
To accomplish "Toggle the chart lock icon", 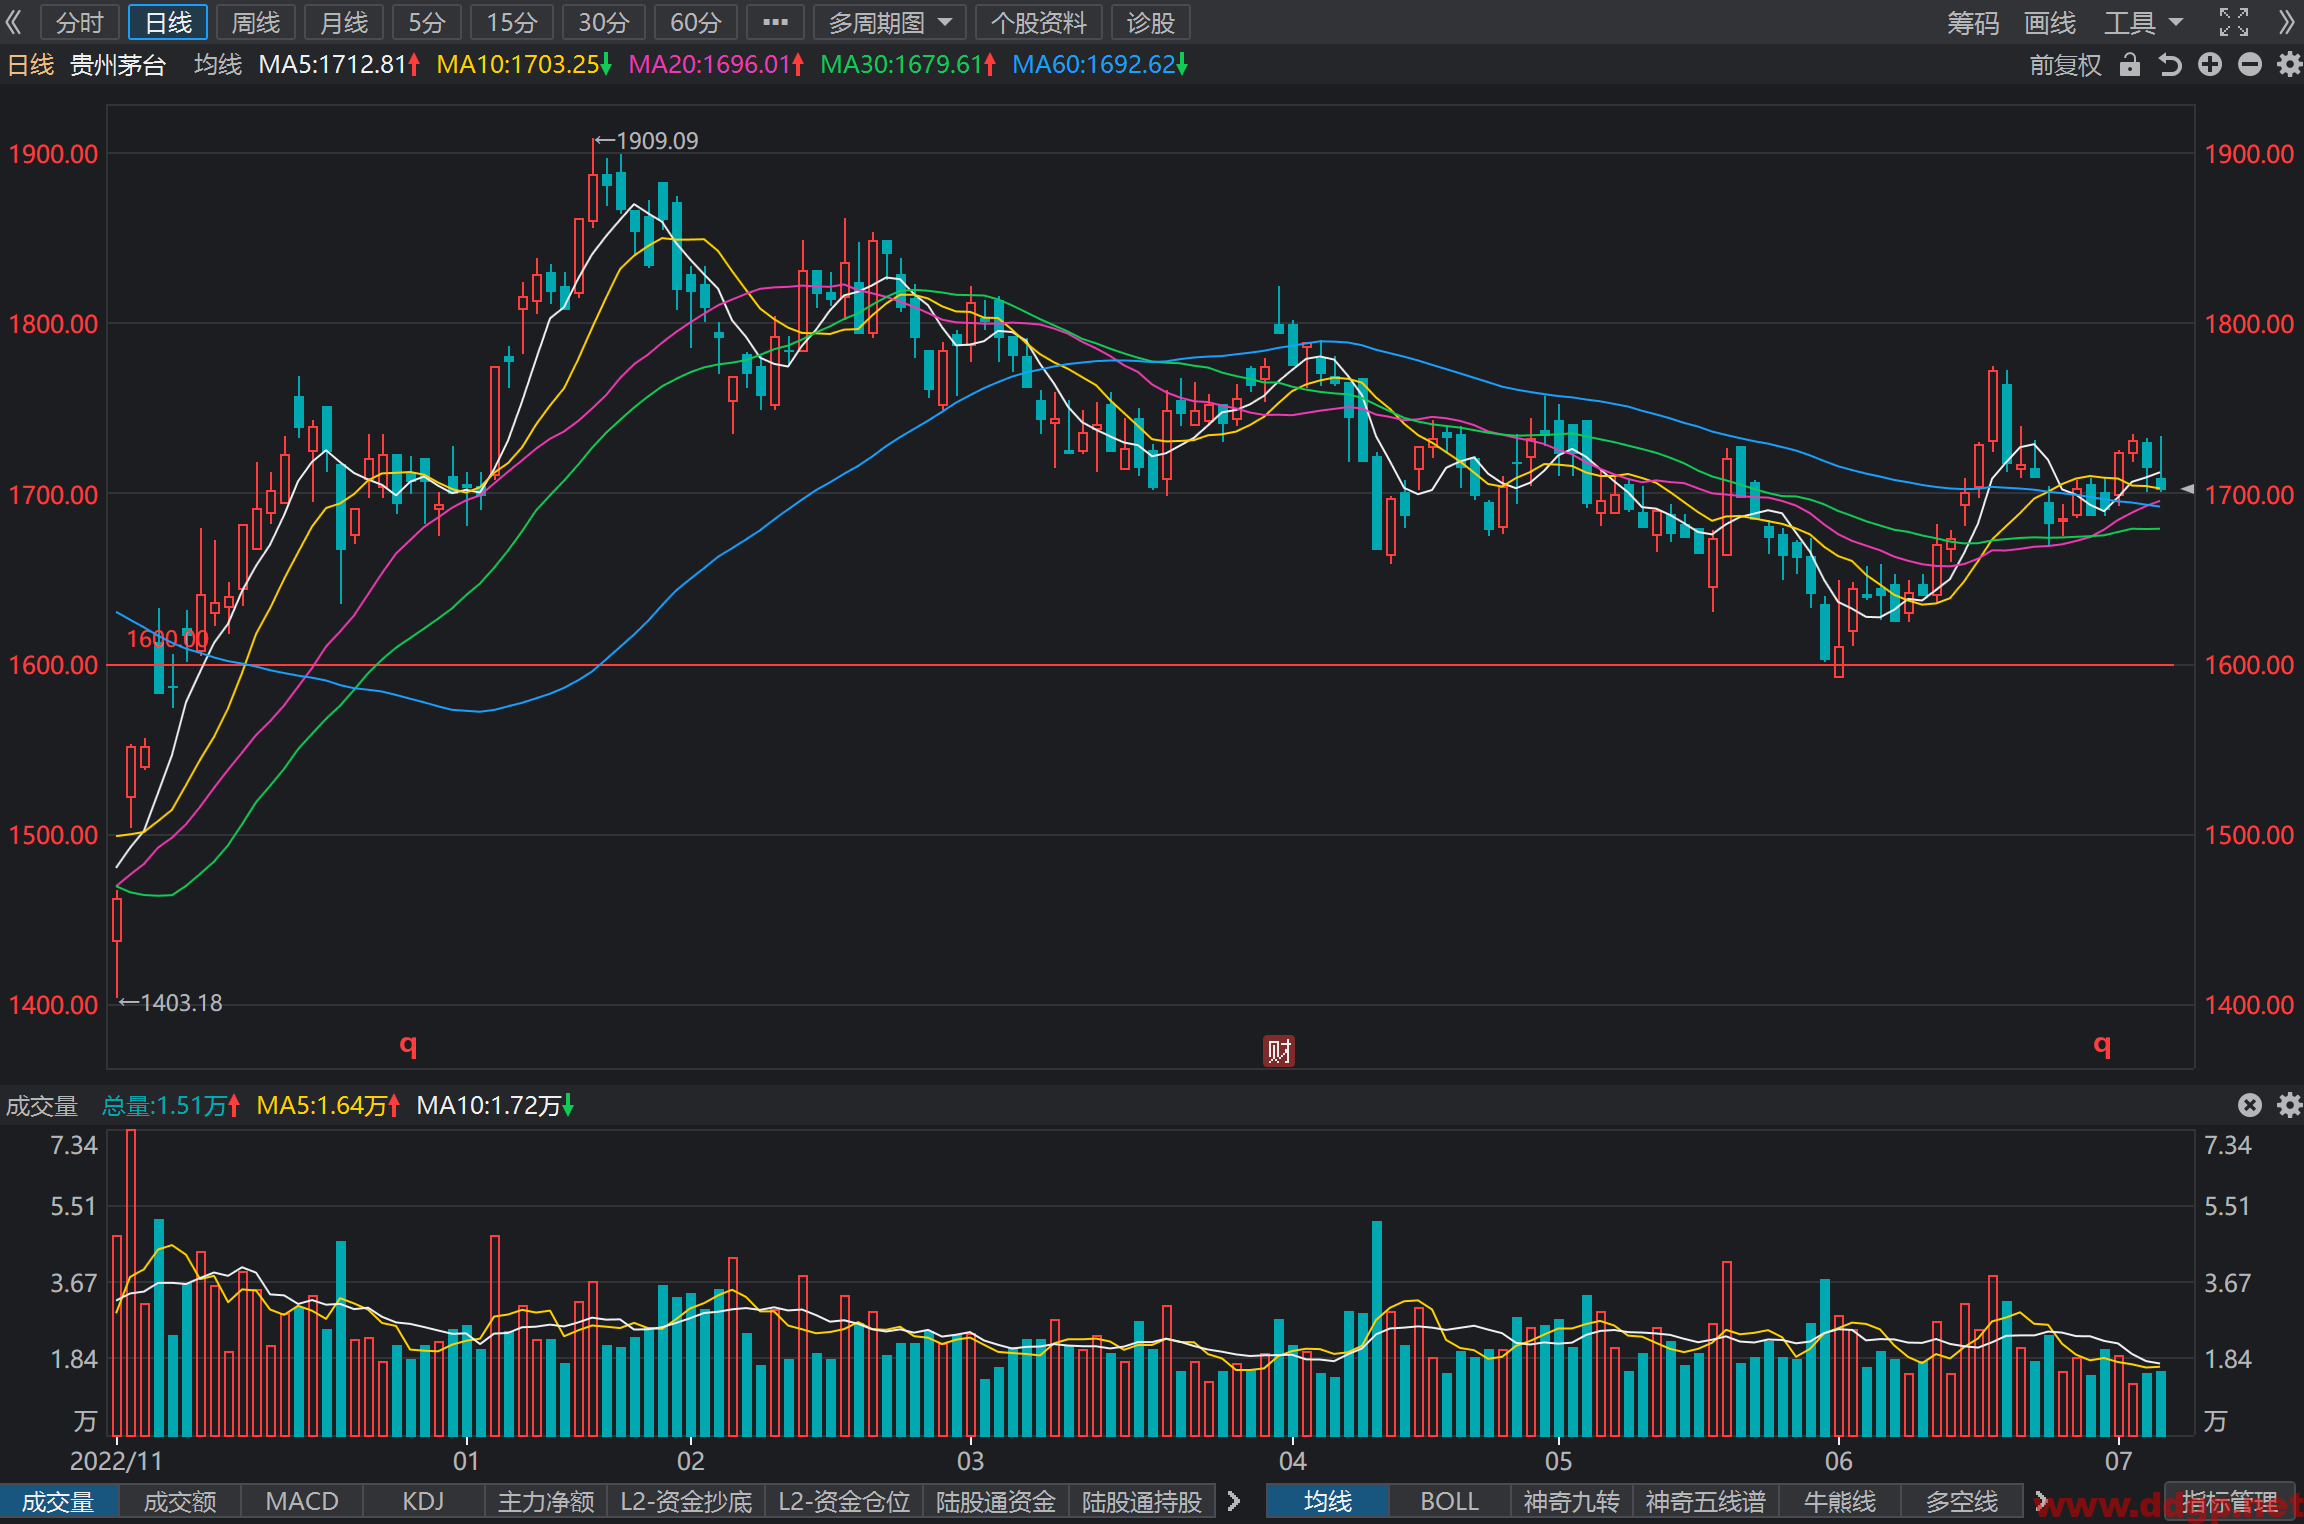I will (x=2130, y=65).
